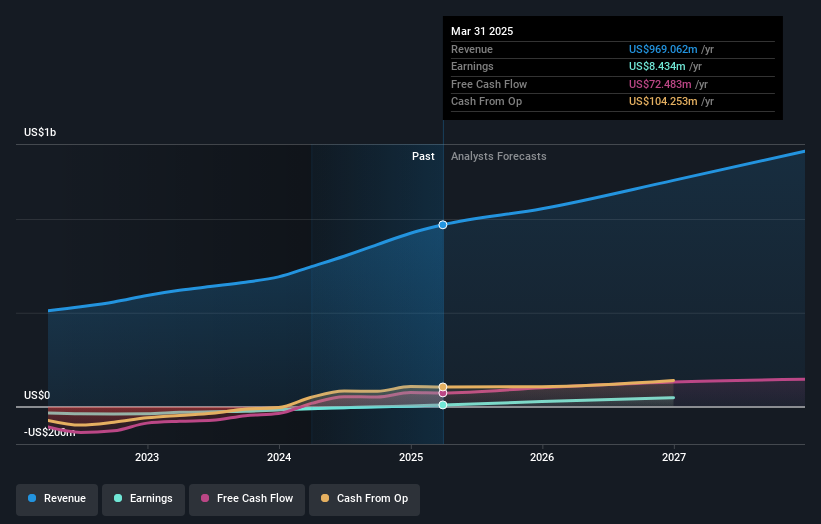The height and width of the screenshot is (524, 821).
Task: Click the US$0 axis label
Action: pos(37,395)
